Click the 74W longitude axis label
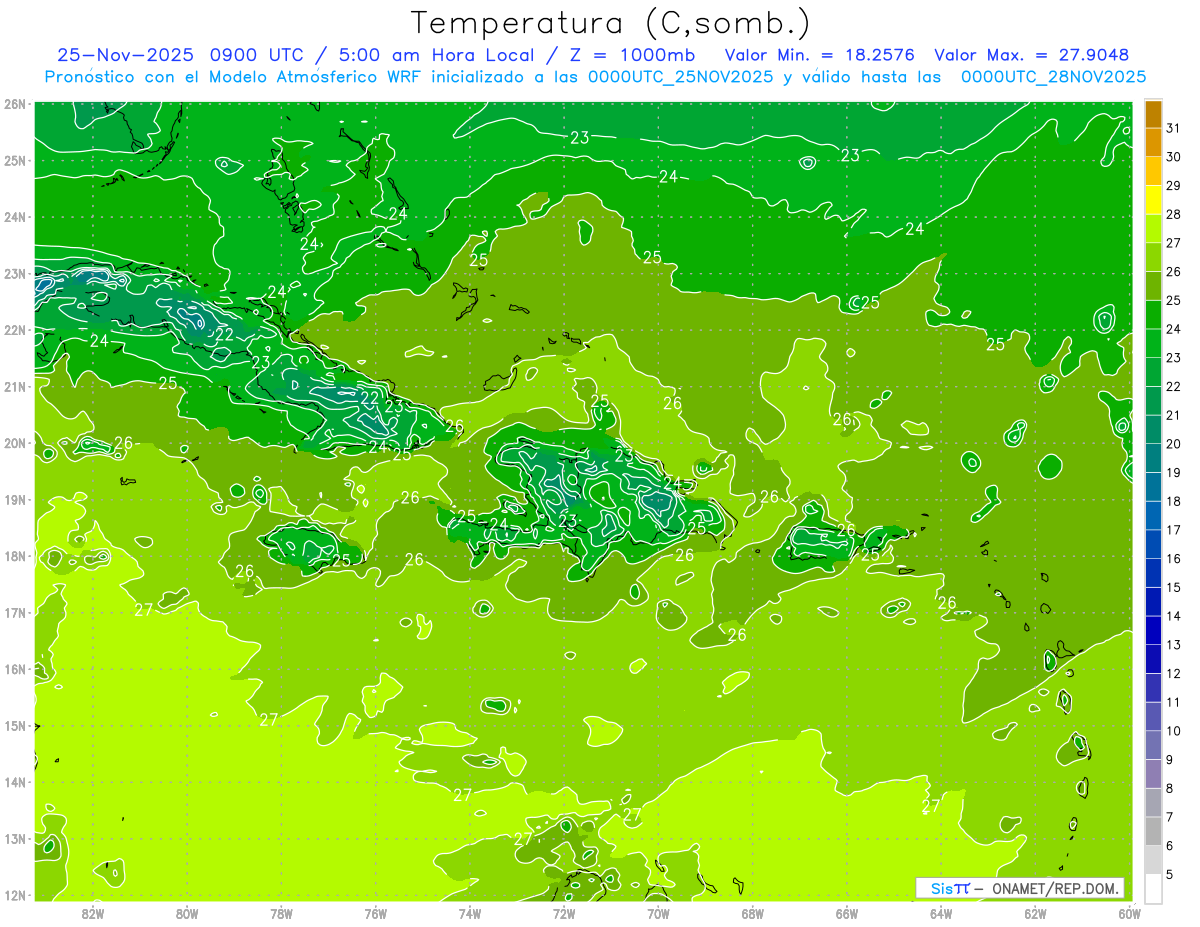Viewport: 1200px width, 927px height. tap(470, 913)
